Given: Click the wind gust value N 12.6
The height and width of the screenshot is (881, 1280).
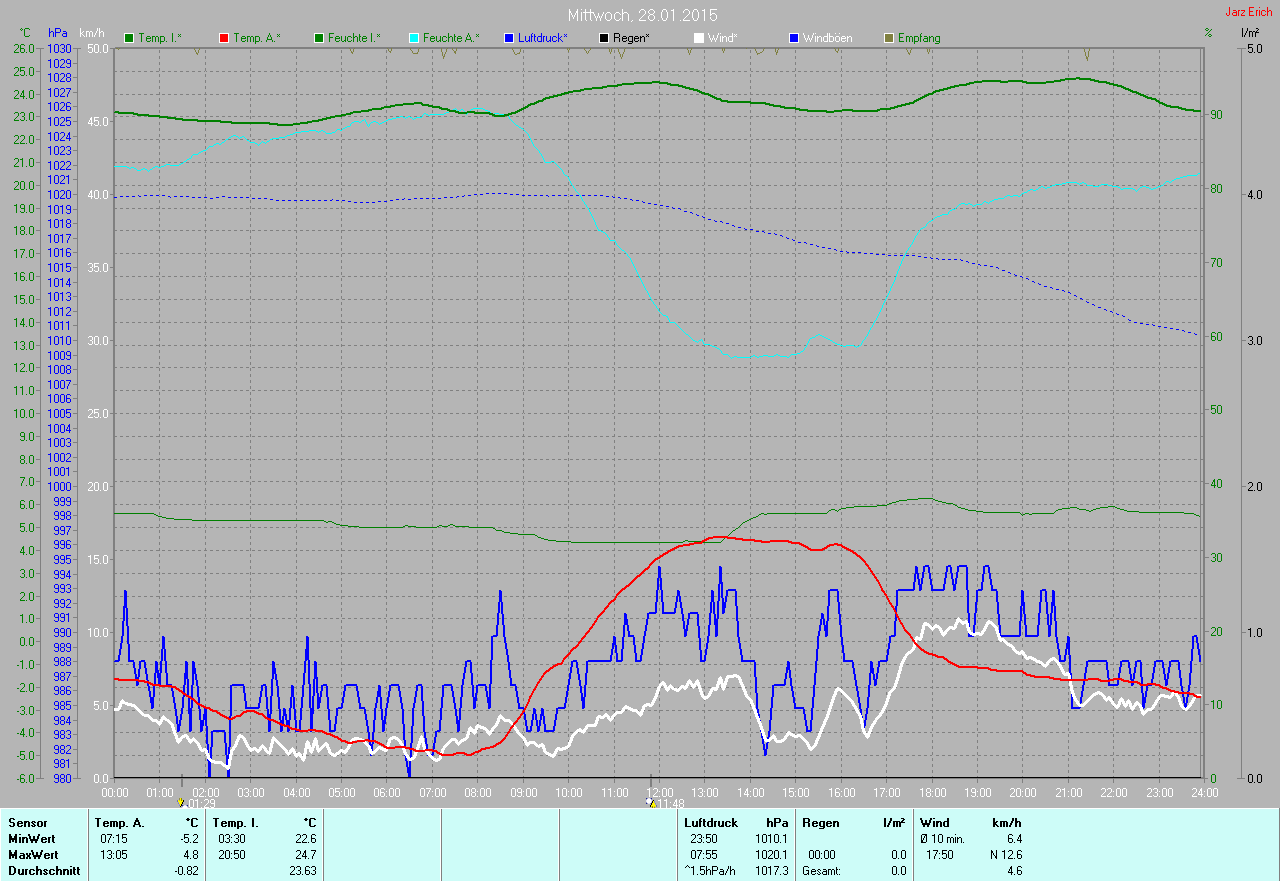Looking at the screenshot, I should click(x=1005, y=855).
